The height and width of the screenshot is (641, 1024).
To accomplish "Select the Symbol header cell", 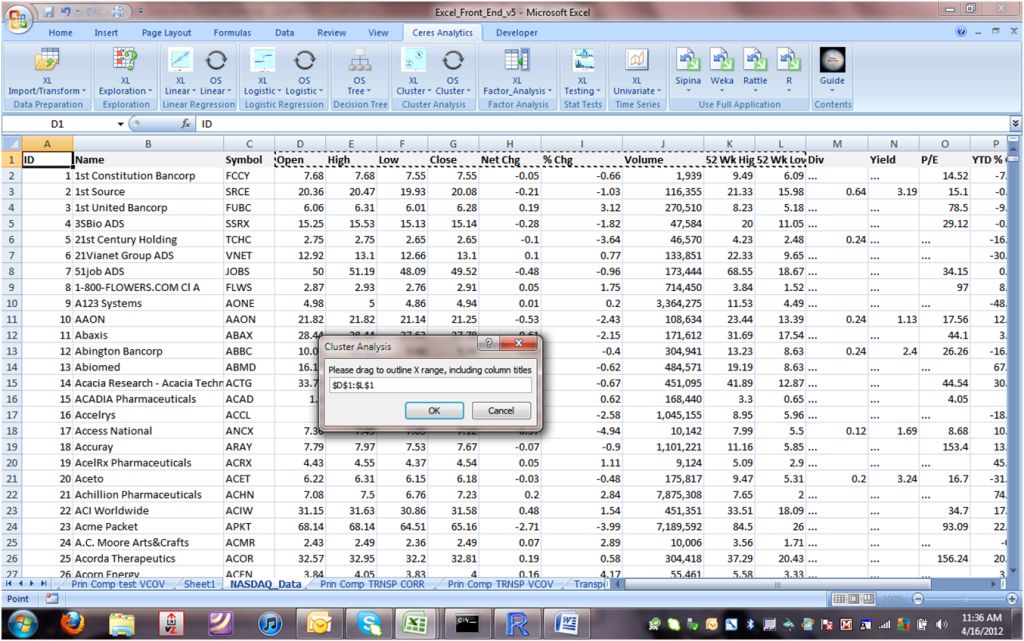I will coord(249,159).
